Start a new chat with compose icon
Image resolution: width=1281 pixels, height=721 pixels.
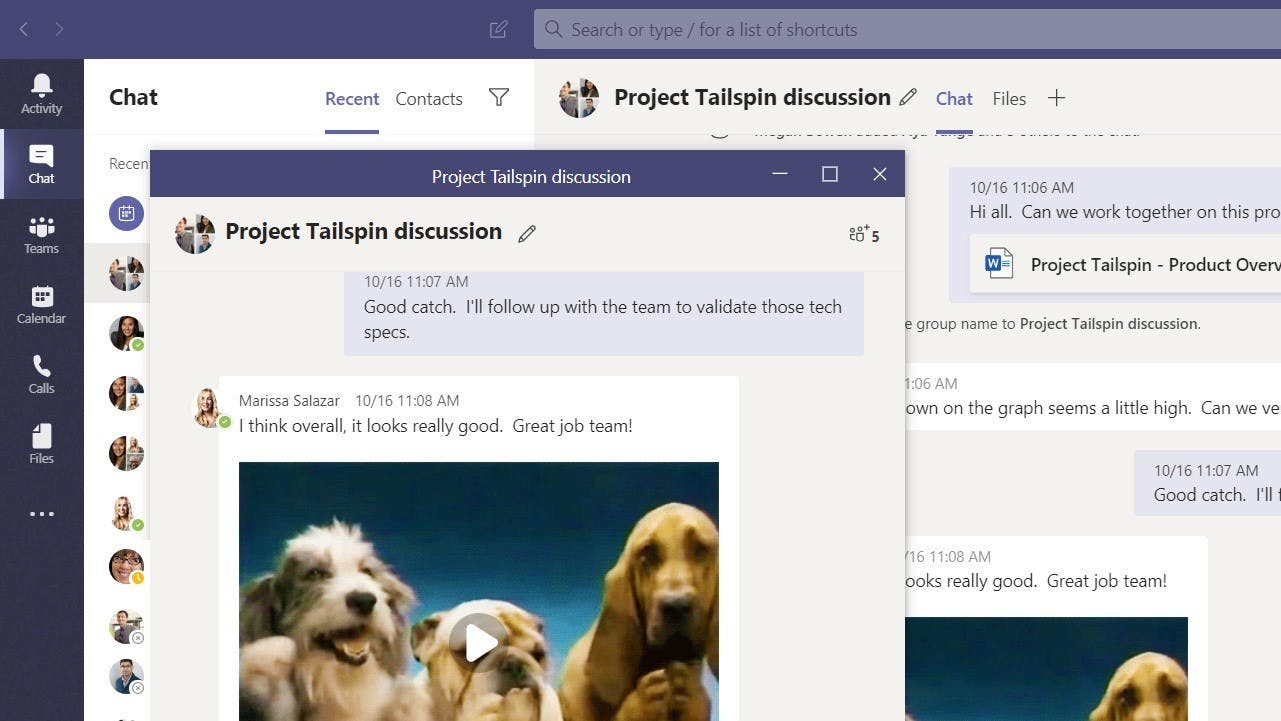pos(498,29)
